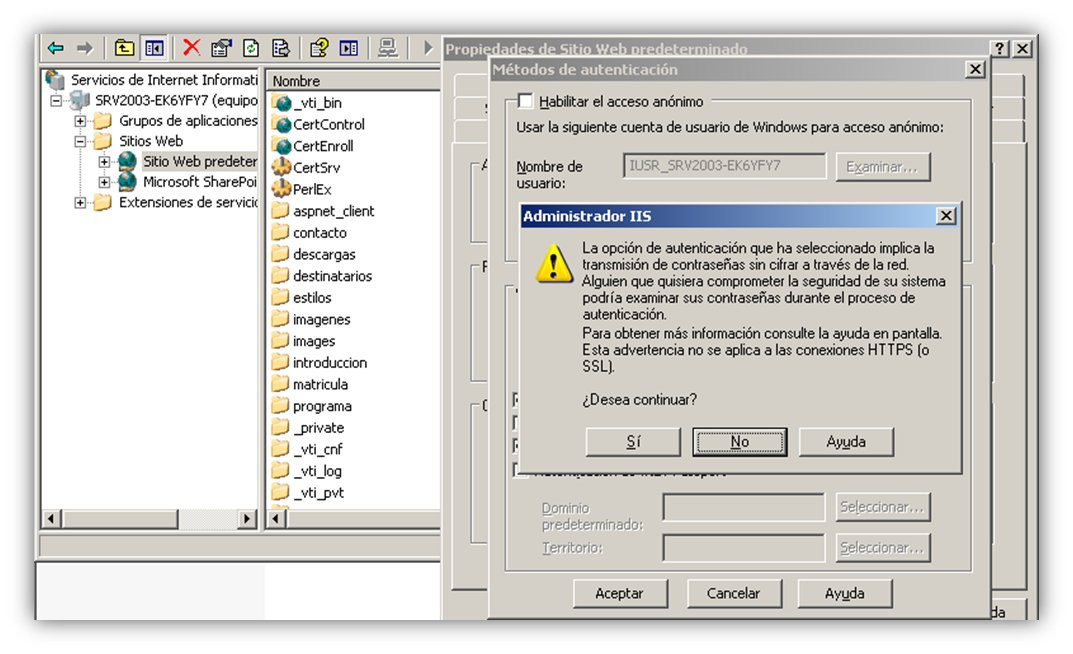Screen dimensions: 1073x654
Task: Click the Back arrow toolbar icon
Action: (55, 48)
